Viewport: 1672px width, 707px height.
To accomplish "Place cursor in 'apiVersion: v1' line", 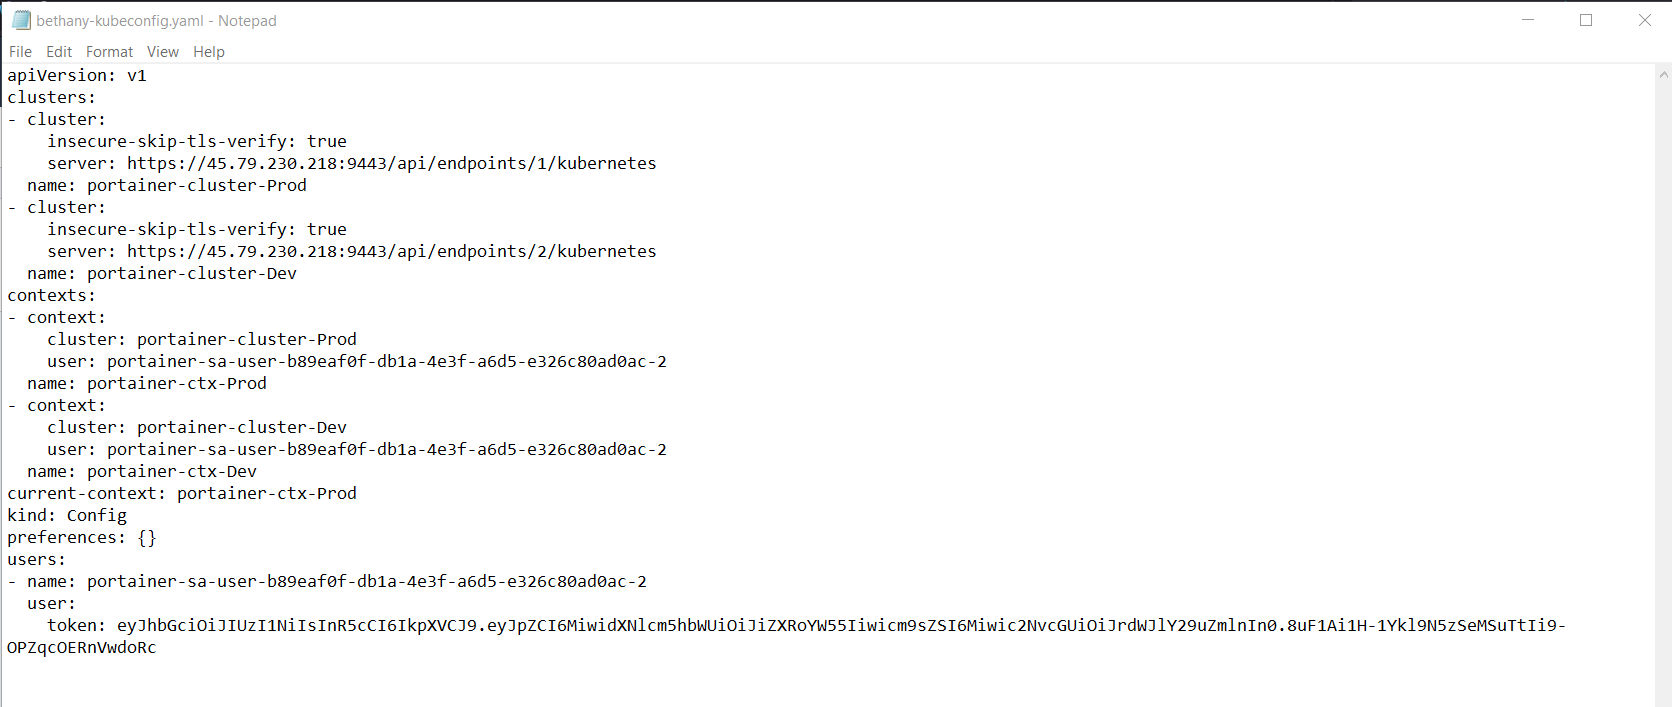I will 77,76.
